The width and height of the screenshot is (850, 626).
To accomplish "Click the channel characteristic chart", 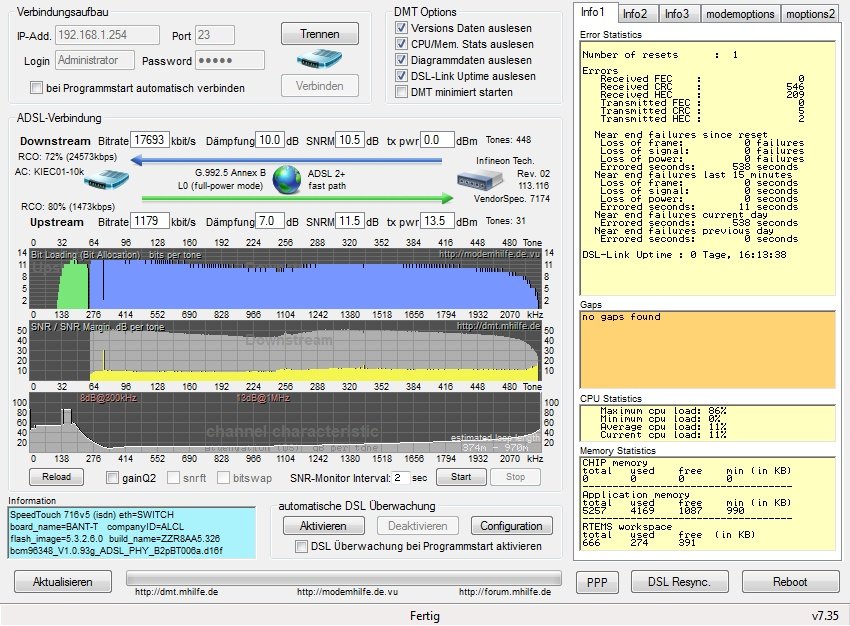I will click(285, 423).
